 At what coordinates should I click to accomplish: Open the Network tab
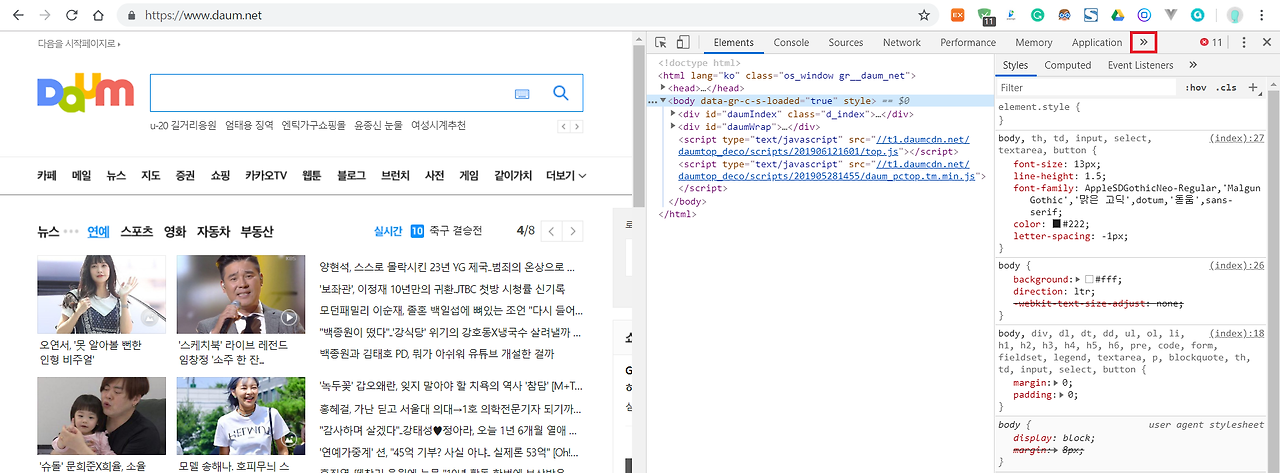coord(901,42)
